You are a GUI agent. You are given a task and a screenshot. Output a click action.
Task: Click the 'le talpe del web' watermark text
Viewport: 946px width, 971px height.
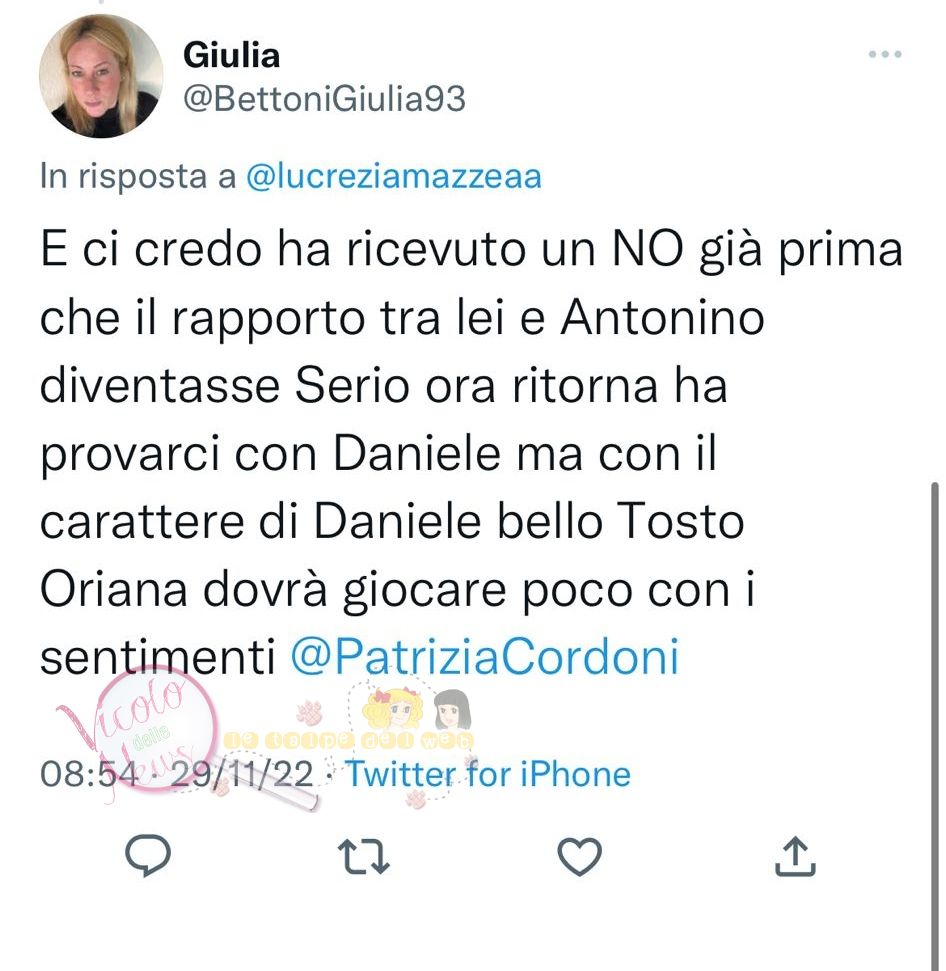[348, 741]
